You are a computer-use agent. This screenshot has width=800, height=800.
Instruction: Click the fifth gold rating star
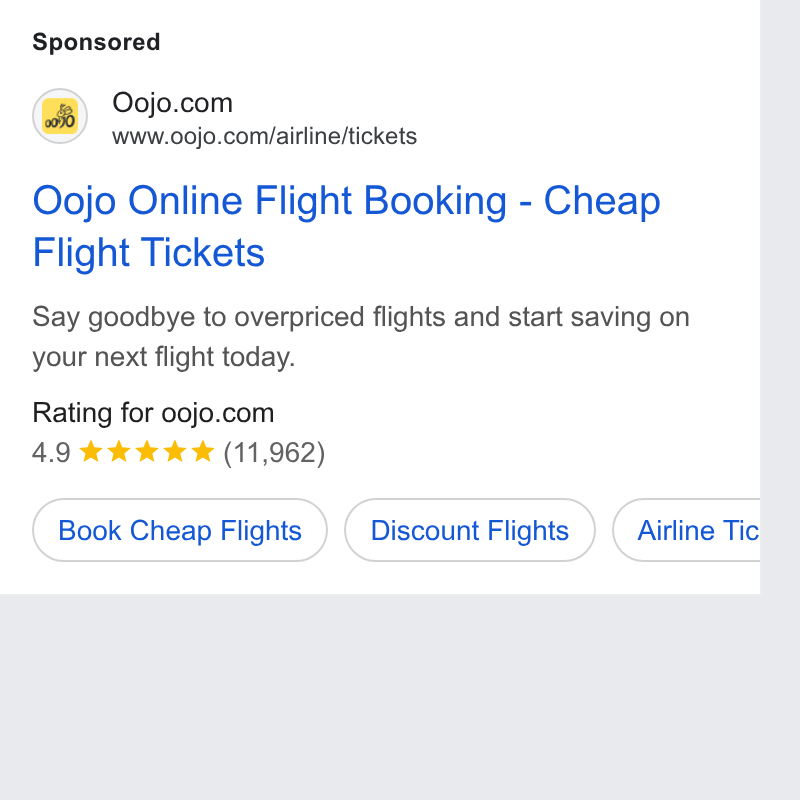[203, 452]
